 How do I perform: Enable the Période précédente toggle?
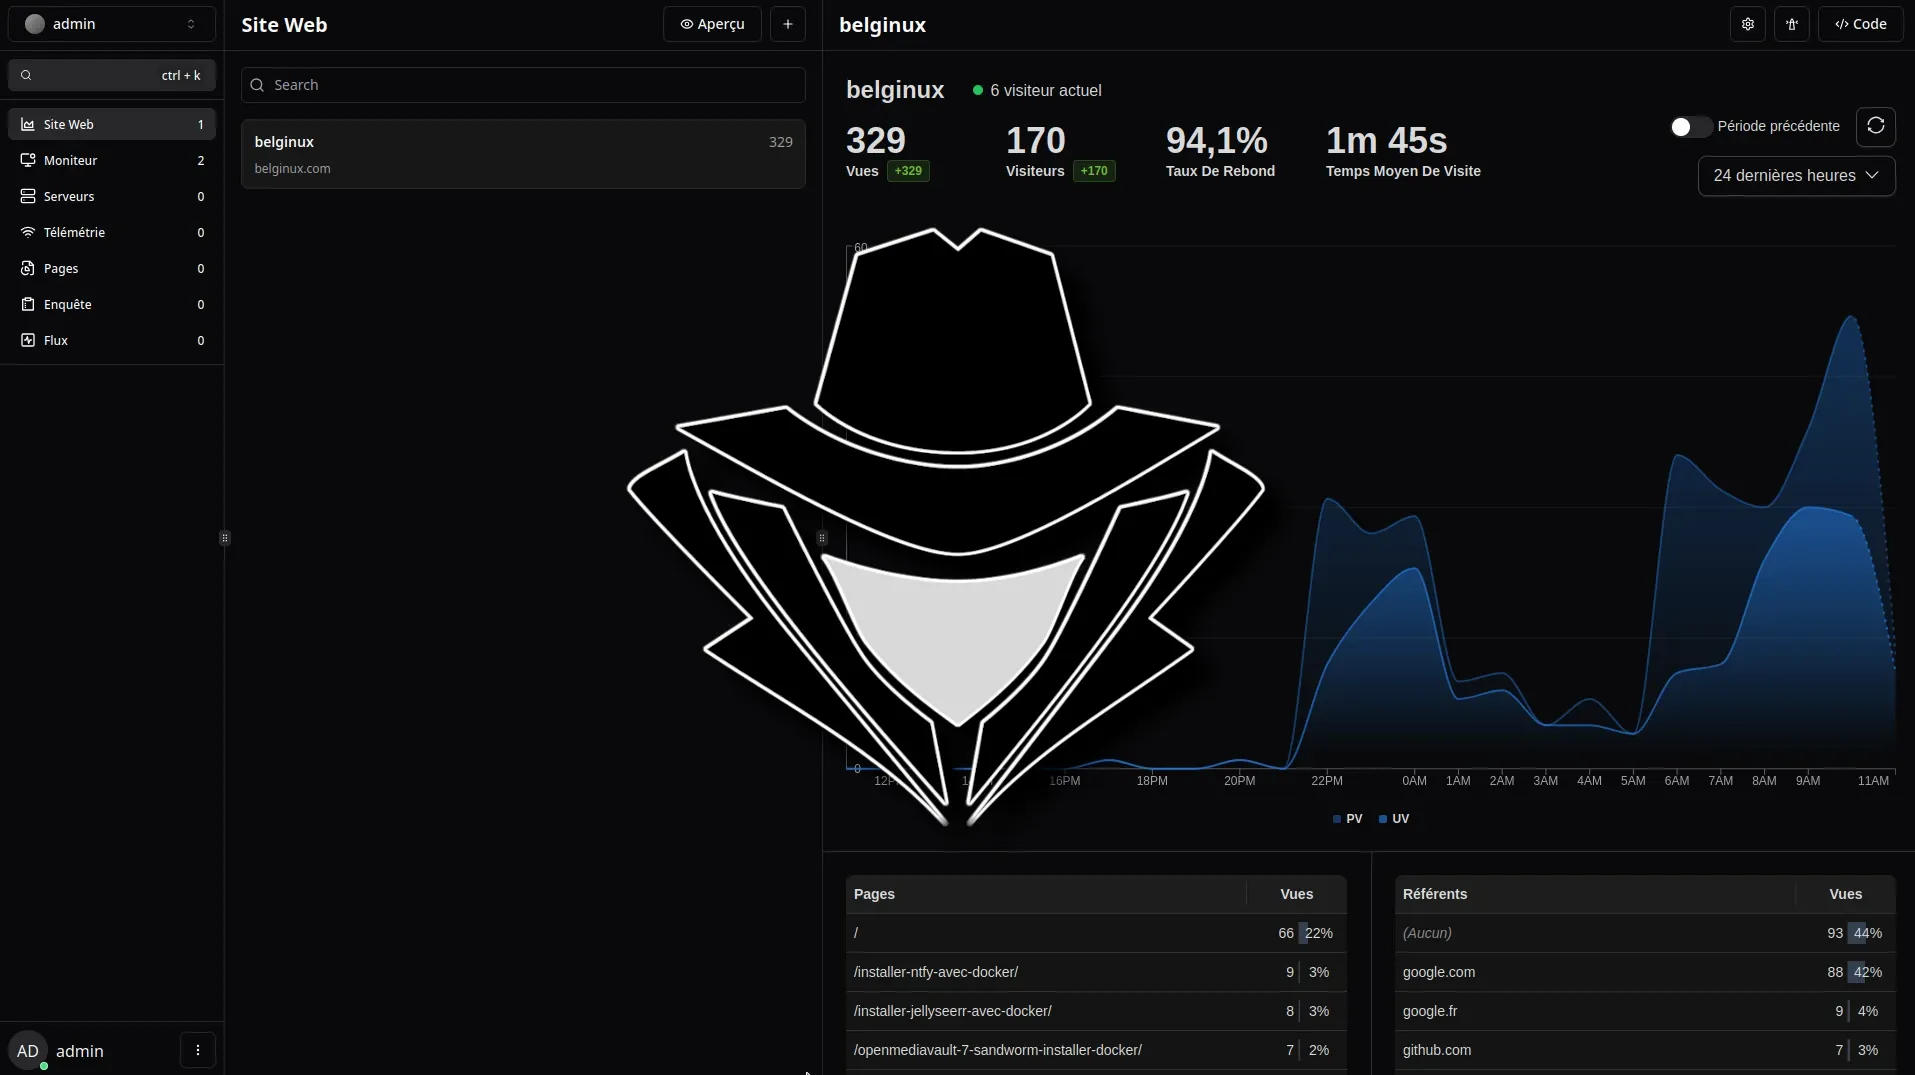tap(1690, 127)
